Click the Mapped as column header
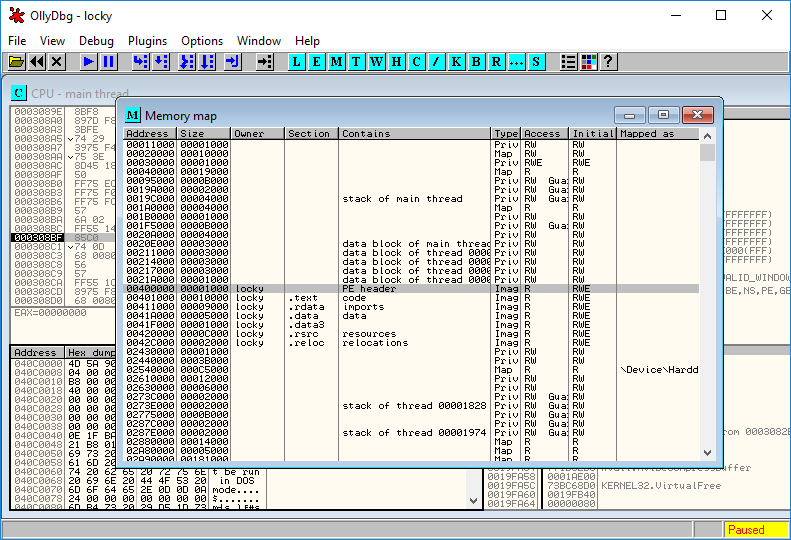Image resolution: width=791 pixels, height=540 pixels. [658, 134]
